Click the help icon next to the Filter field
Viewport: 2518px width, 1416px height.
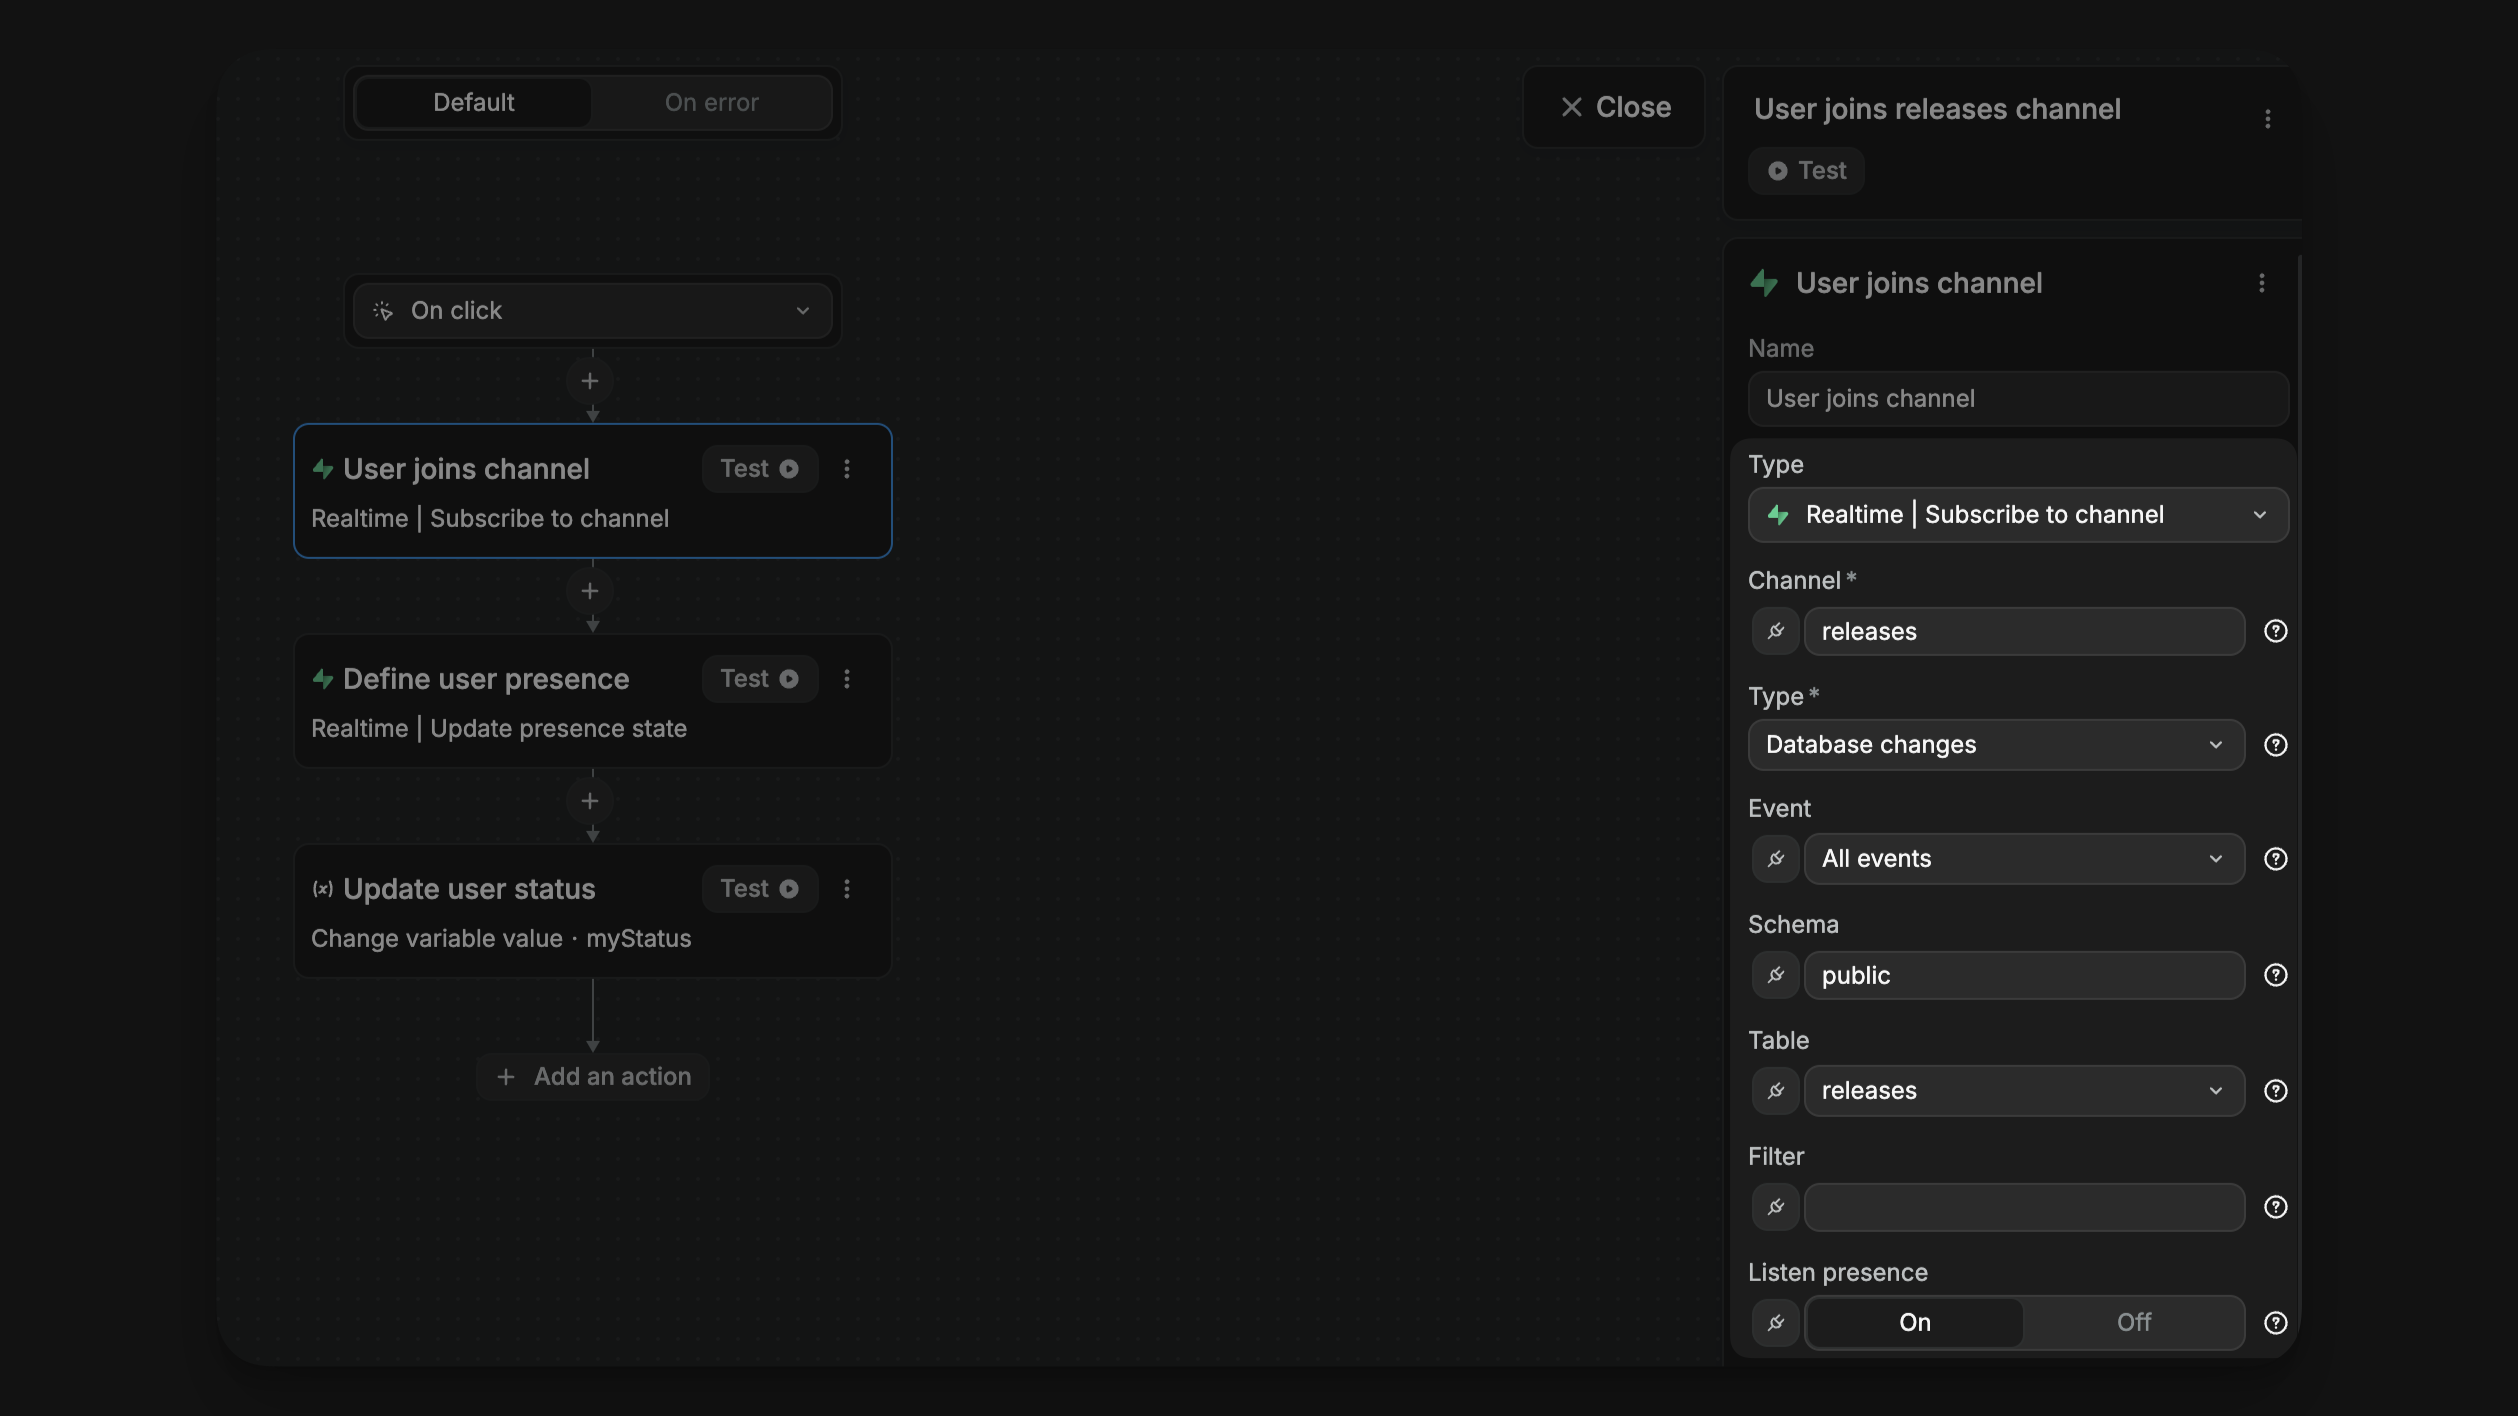tap(2277, 1206)
